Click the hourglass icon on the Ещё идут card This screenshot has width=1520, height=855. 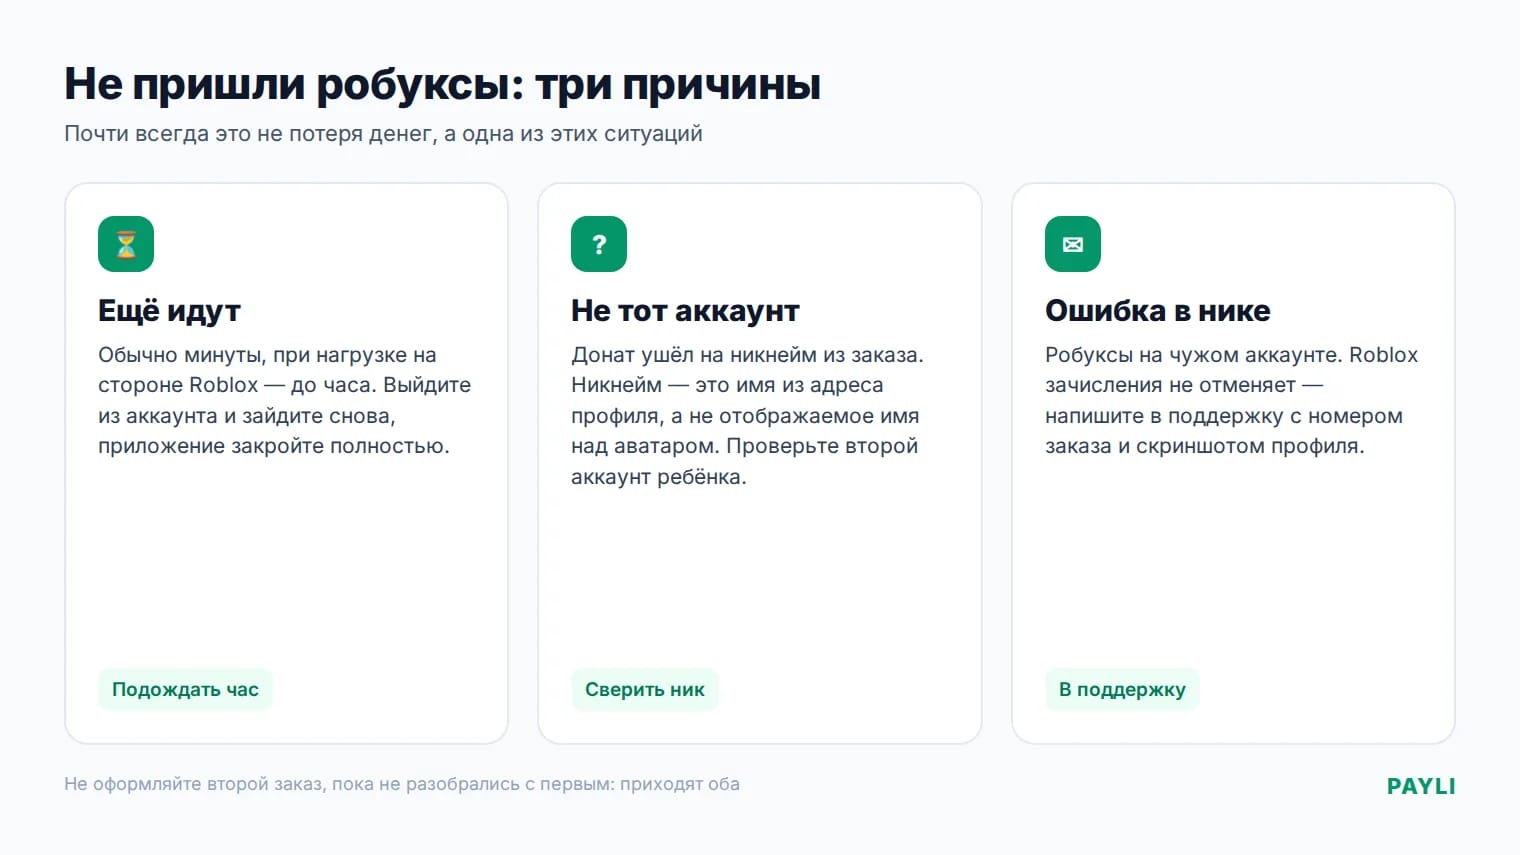[x=126, y=244]
